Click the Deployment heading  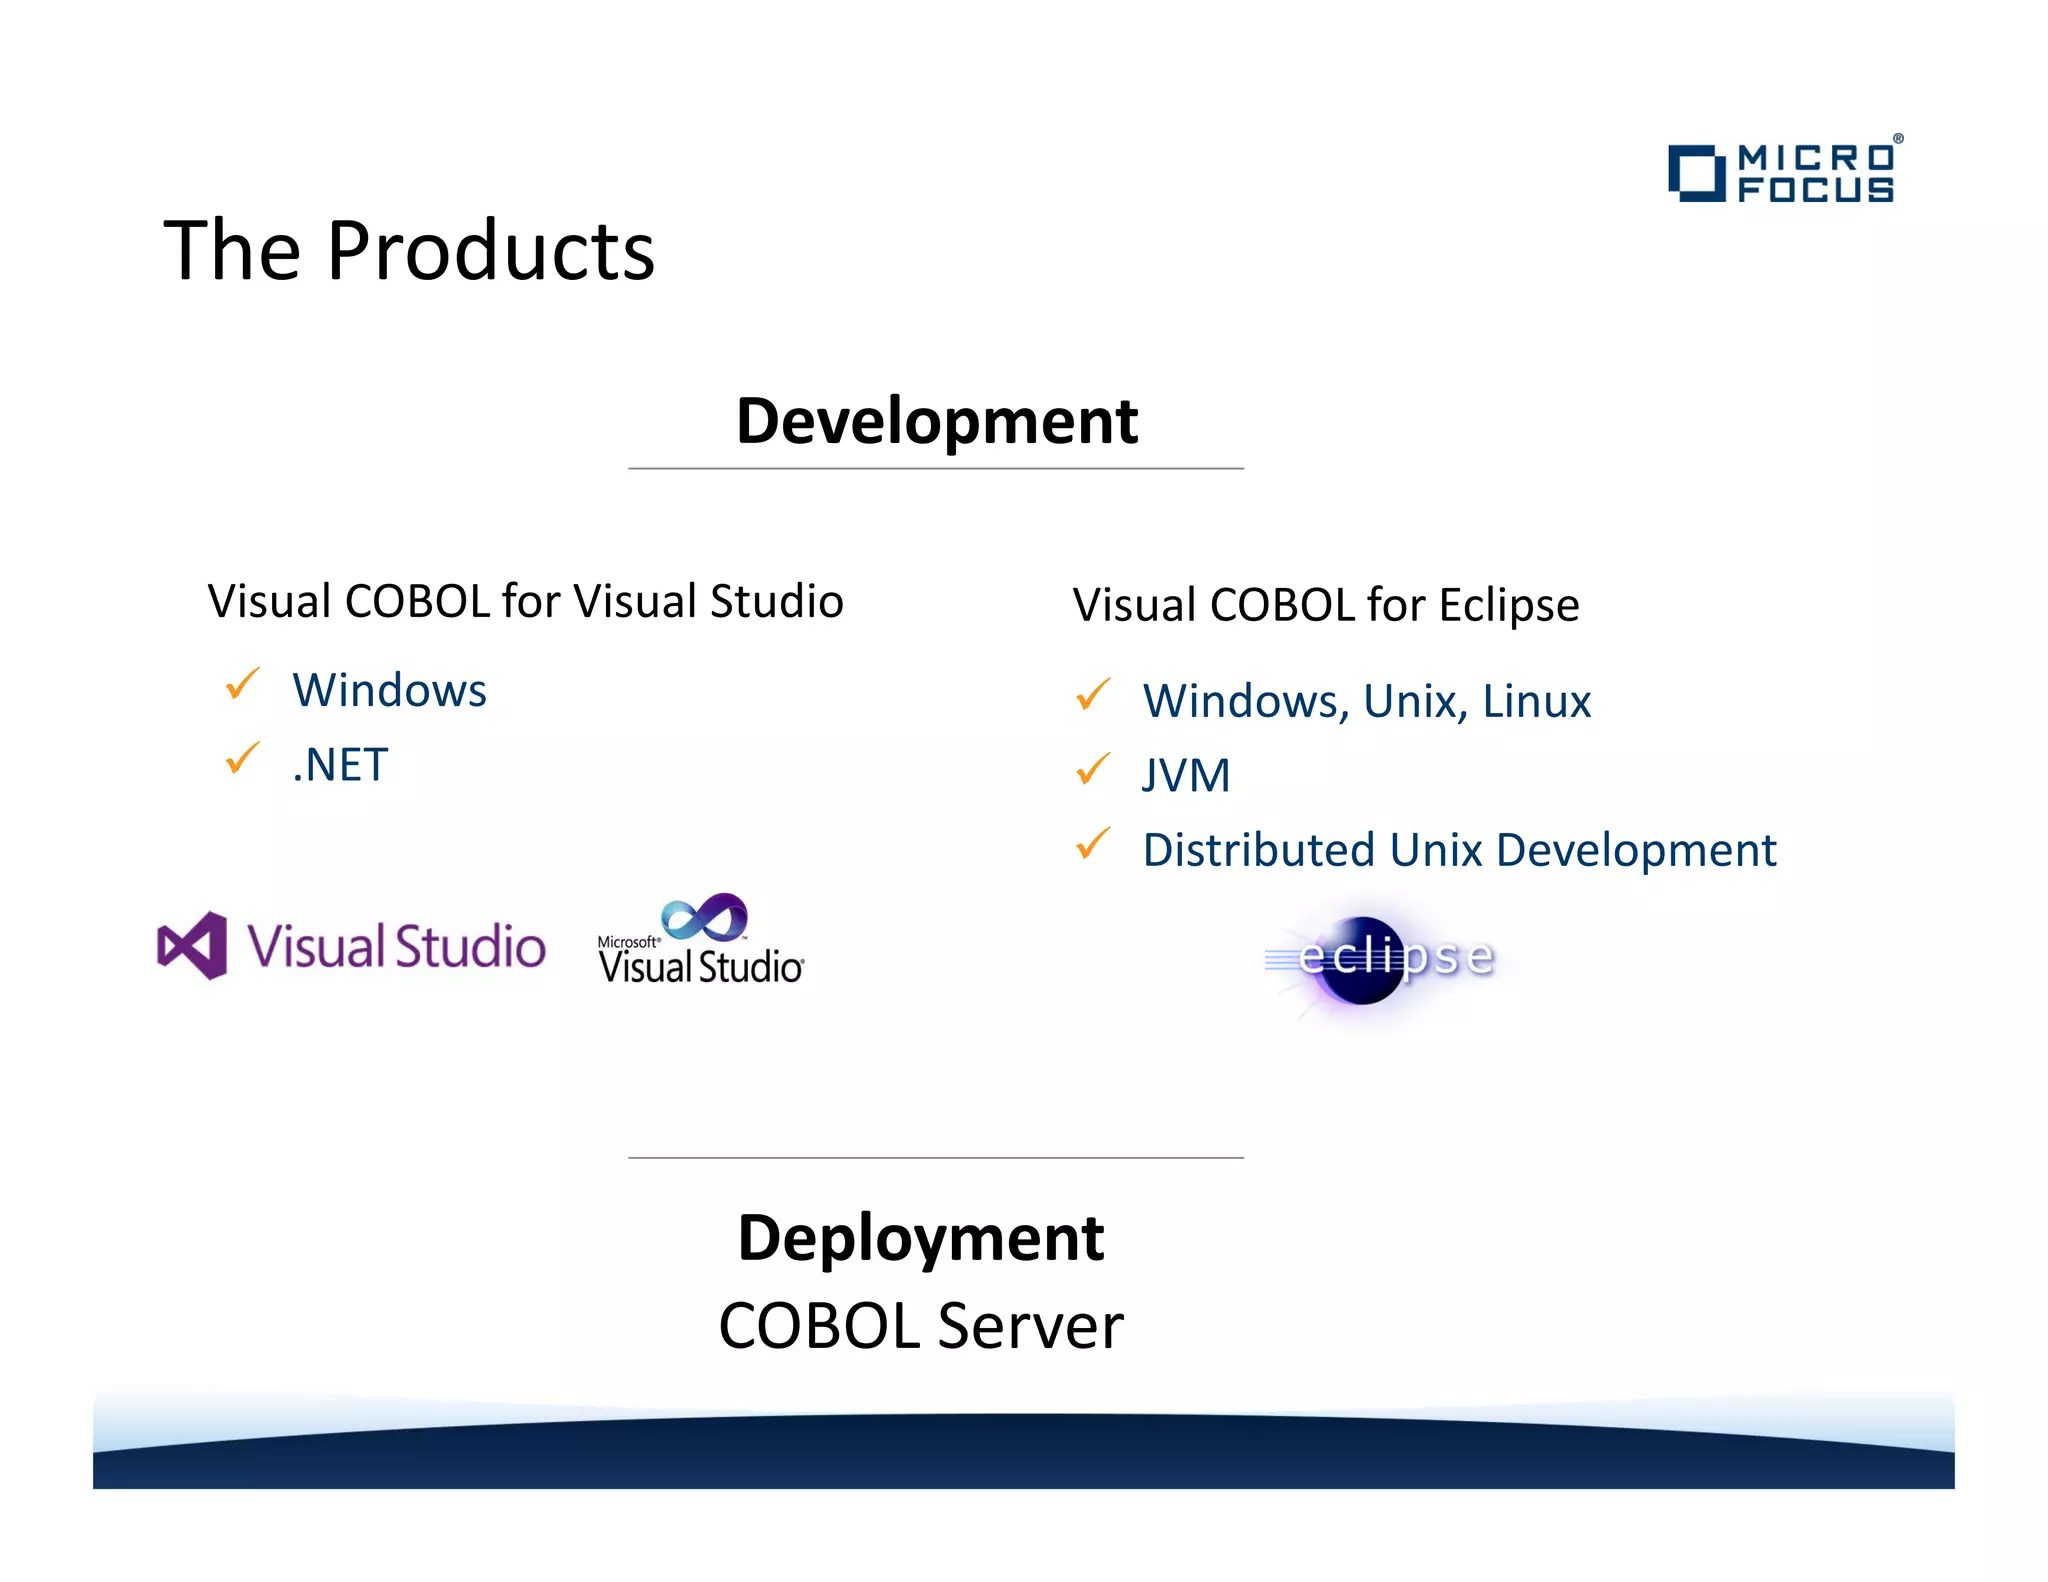pyautogui.click(x=921, y=1238)
